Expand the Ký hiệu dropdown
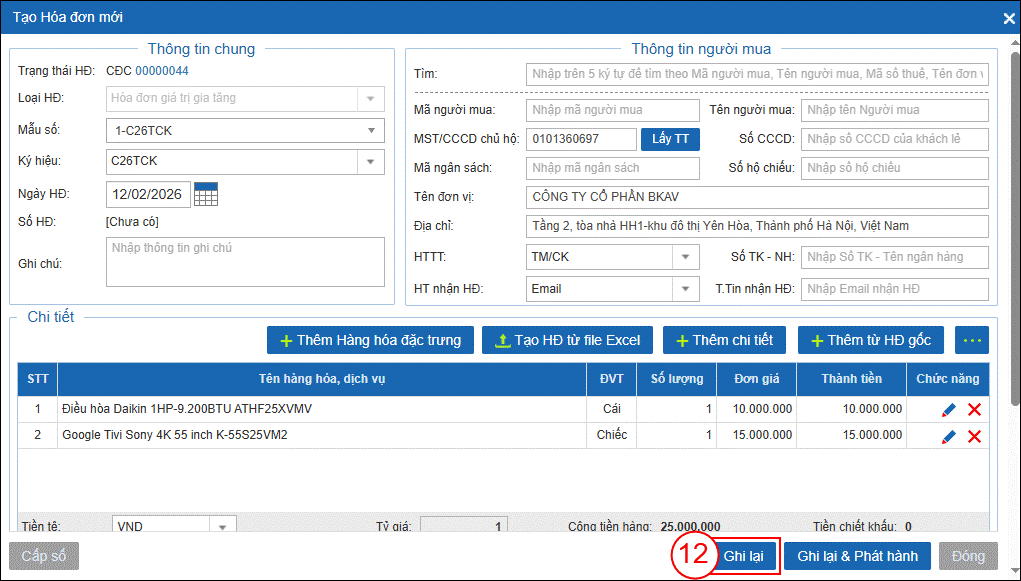Screen dimensions: 1021x581 coord(371,161)
